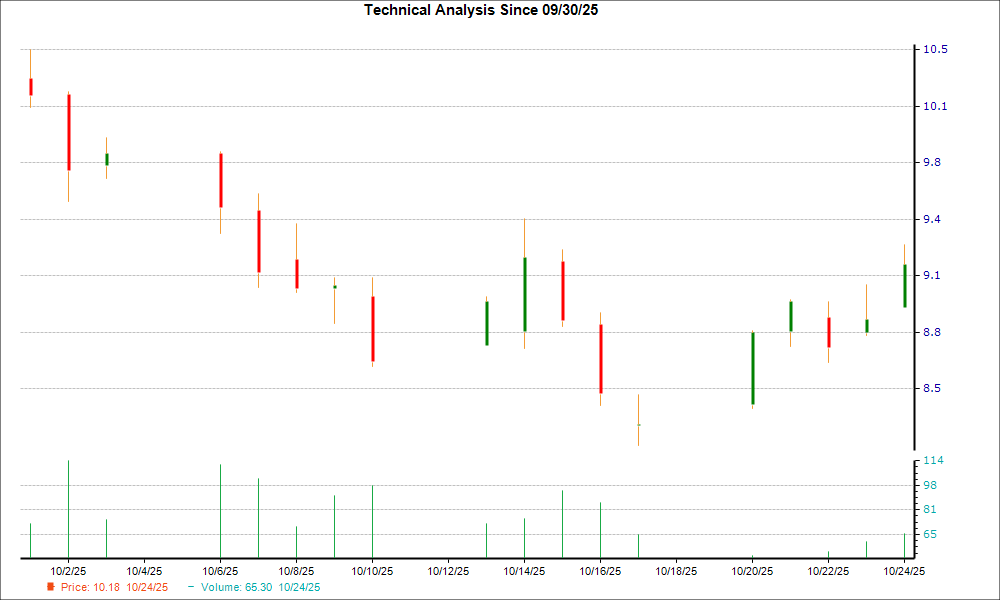Select the tall red candlestick on 10/6/25

pyautogui.click(x=221, y=180)
